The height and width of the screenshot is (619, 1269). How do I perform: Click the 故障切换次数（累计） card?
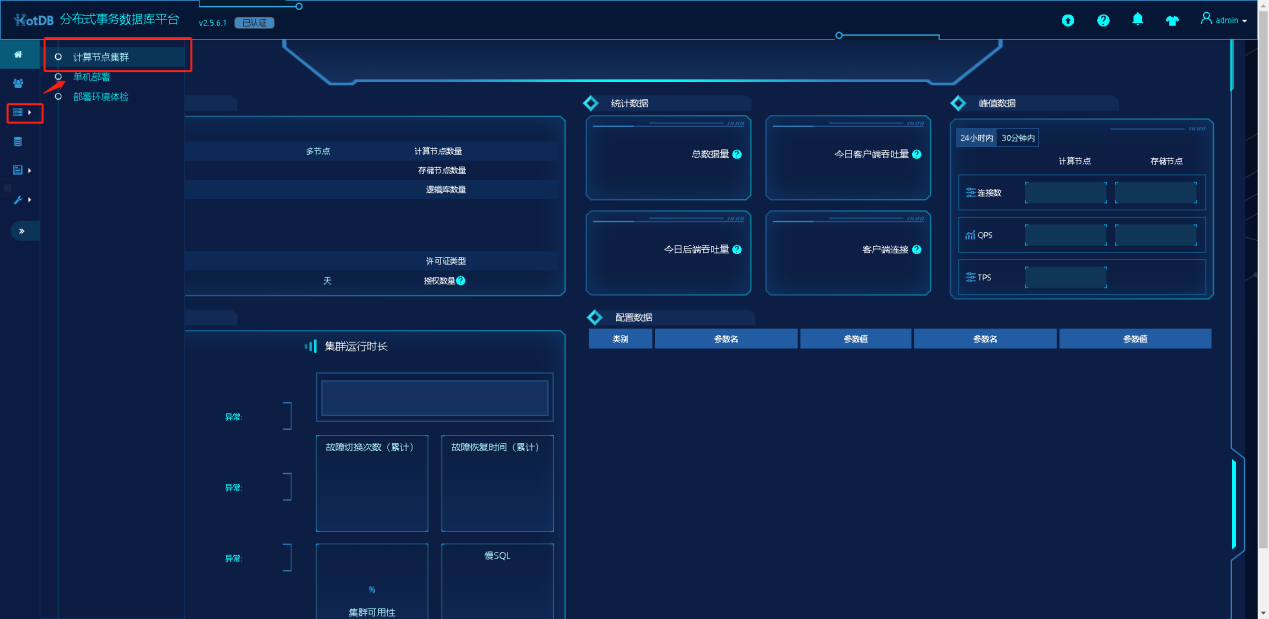pyautogui.click(x=372, y=483)
